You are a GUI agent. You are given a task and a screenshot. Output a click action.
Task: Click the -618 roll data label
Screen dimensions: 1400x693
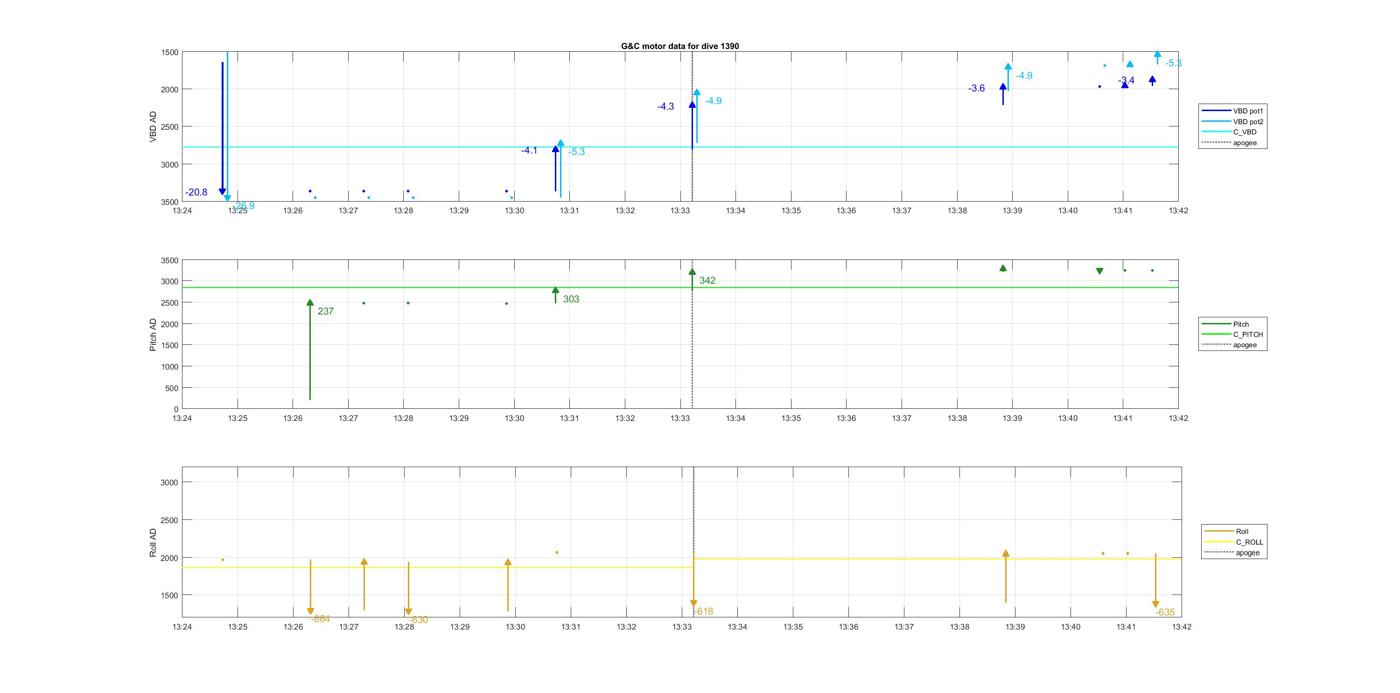pos(704,612)
